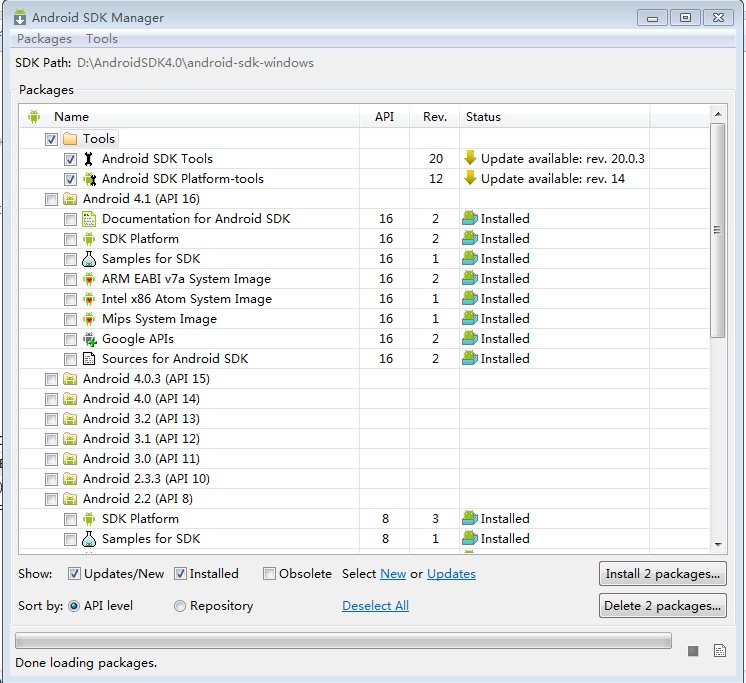The image size is (746, 683).
Task: Select the Mips System Image row text
Action: point(159,319)
